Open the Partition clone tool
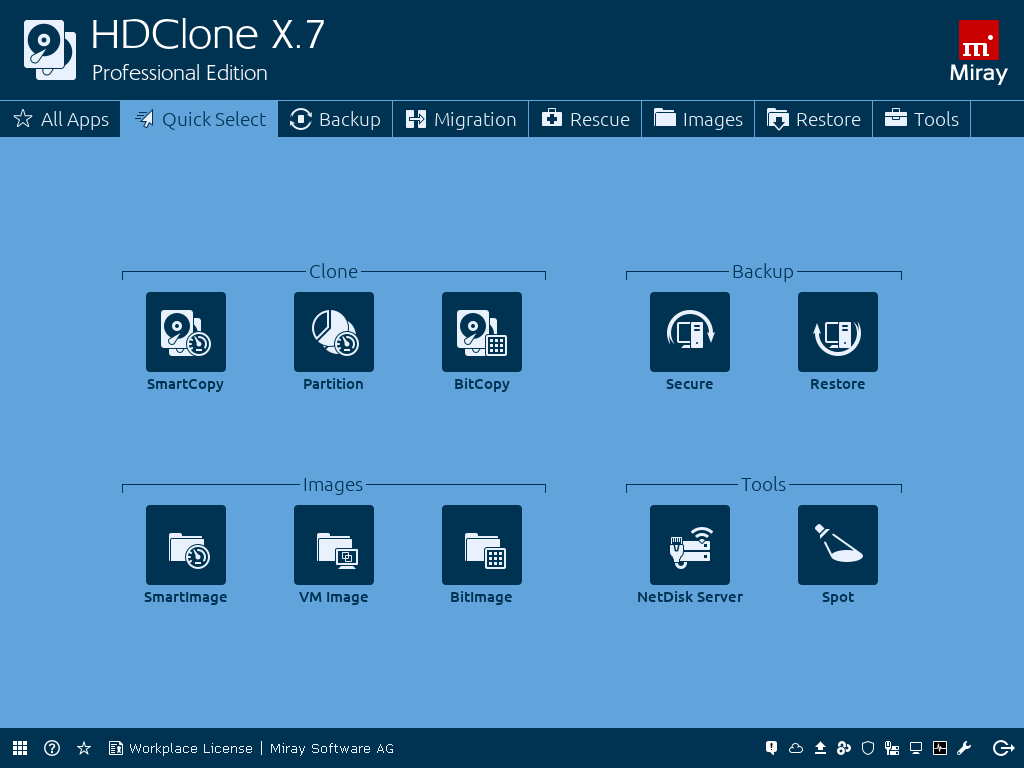The width and height of the screenshot is (1024, 768). pyautogui.click(x=334, y=332)
